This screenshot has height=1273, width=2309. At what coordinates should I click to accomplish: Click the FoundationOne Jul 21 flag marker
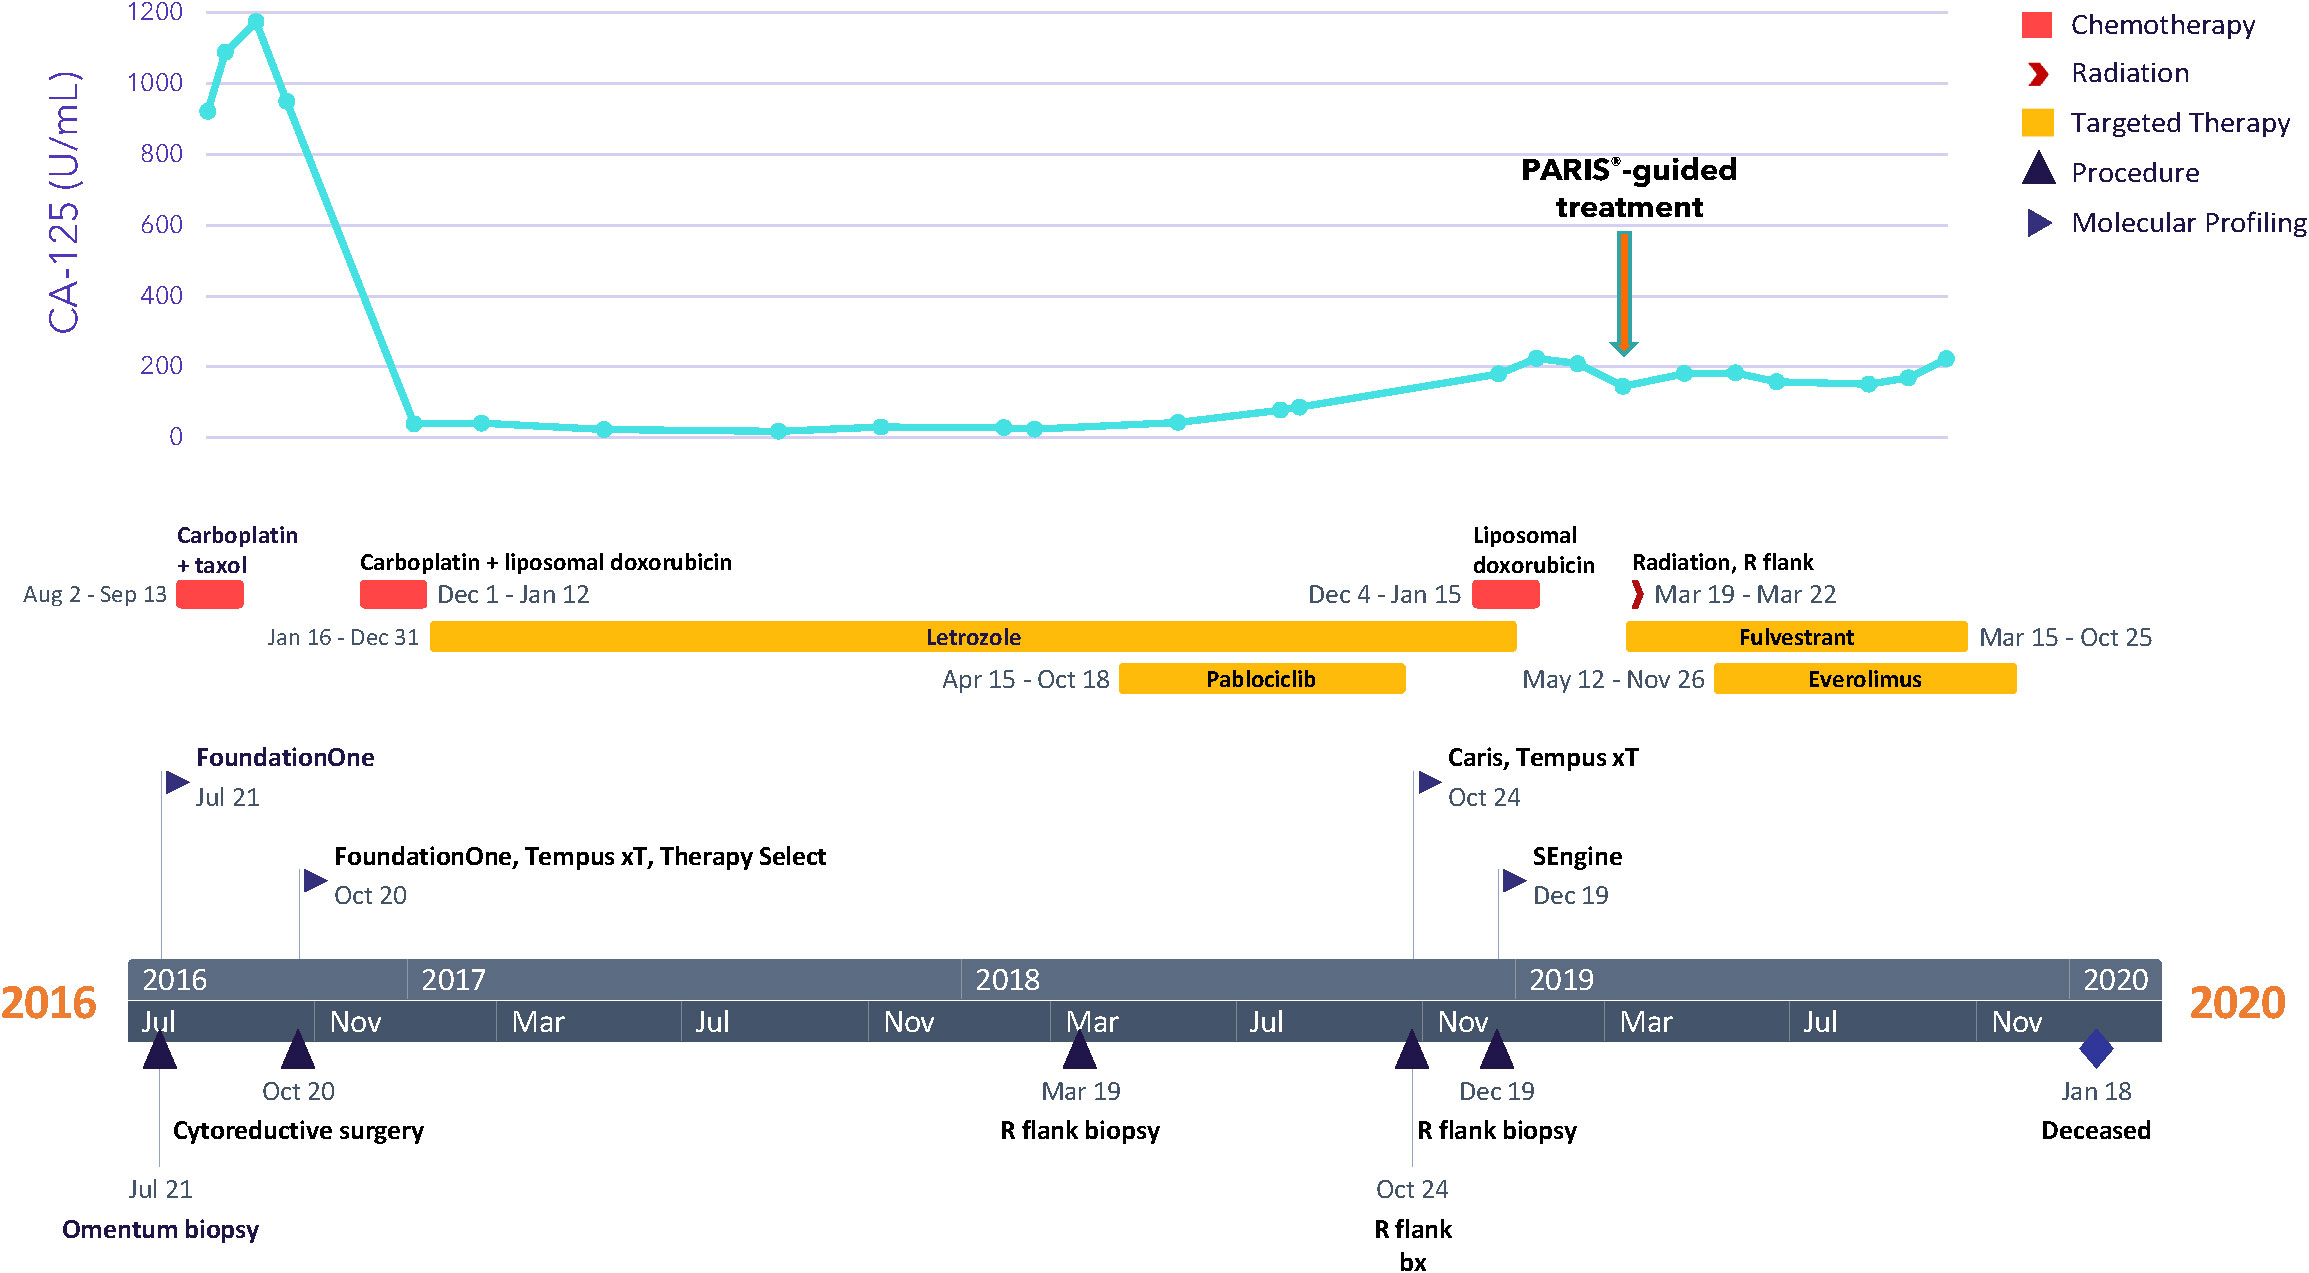pos(177,782)
